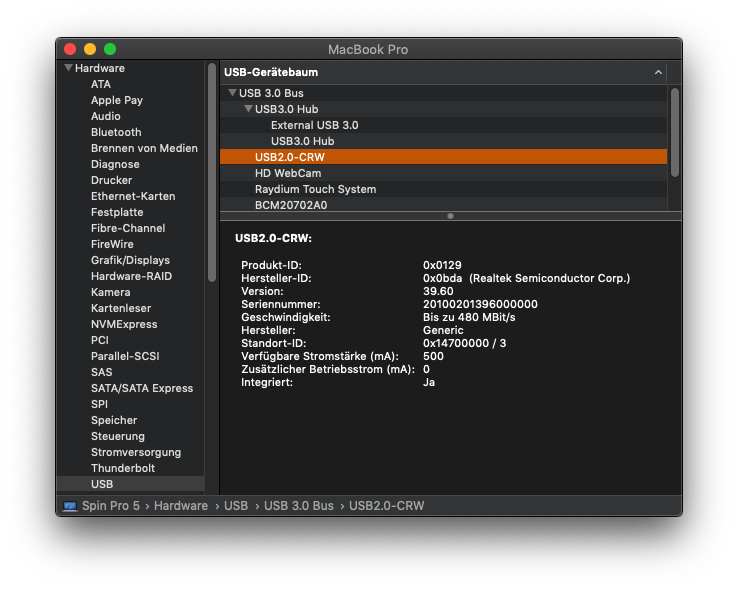
Task: Click Spin Pro 5 in path bar
Action: click(111, 506)
